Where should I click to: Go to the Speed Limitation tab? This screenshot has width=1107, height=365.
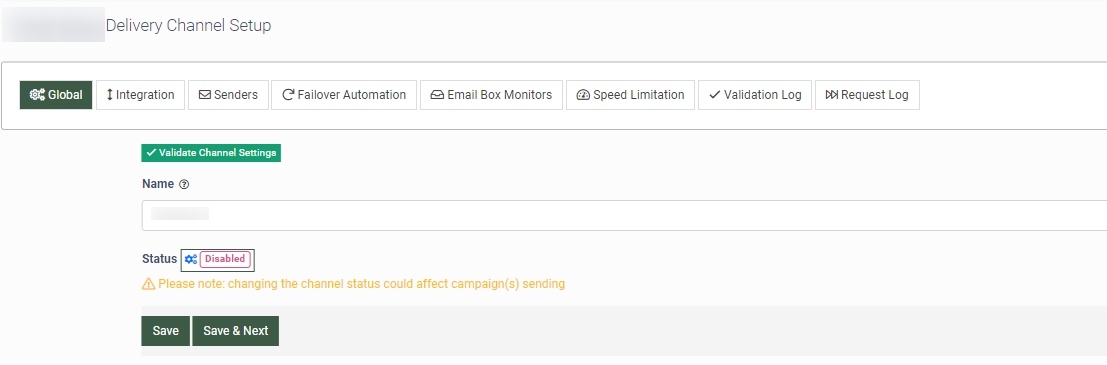click(x=630, y=95)
